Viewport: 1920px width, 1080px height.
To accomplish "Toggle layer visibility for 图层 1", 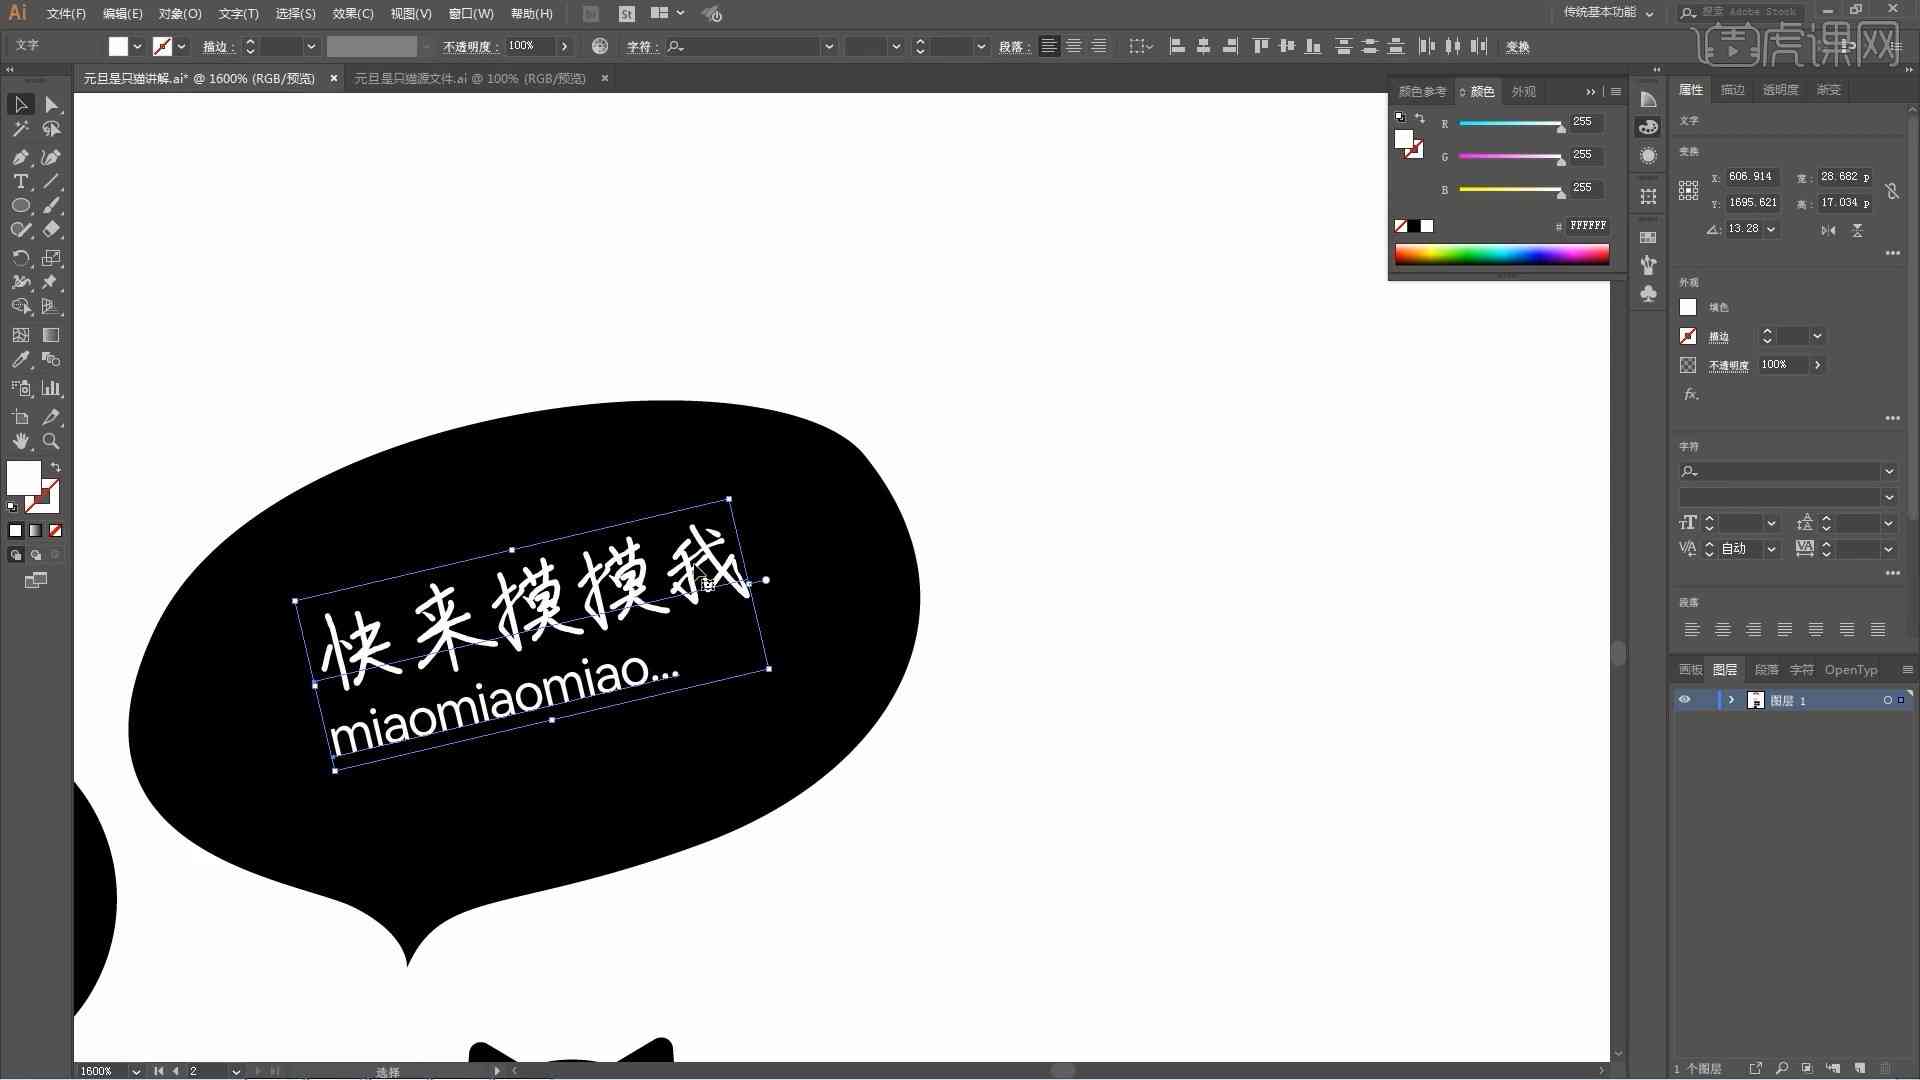I will pos(1685,699).
